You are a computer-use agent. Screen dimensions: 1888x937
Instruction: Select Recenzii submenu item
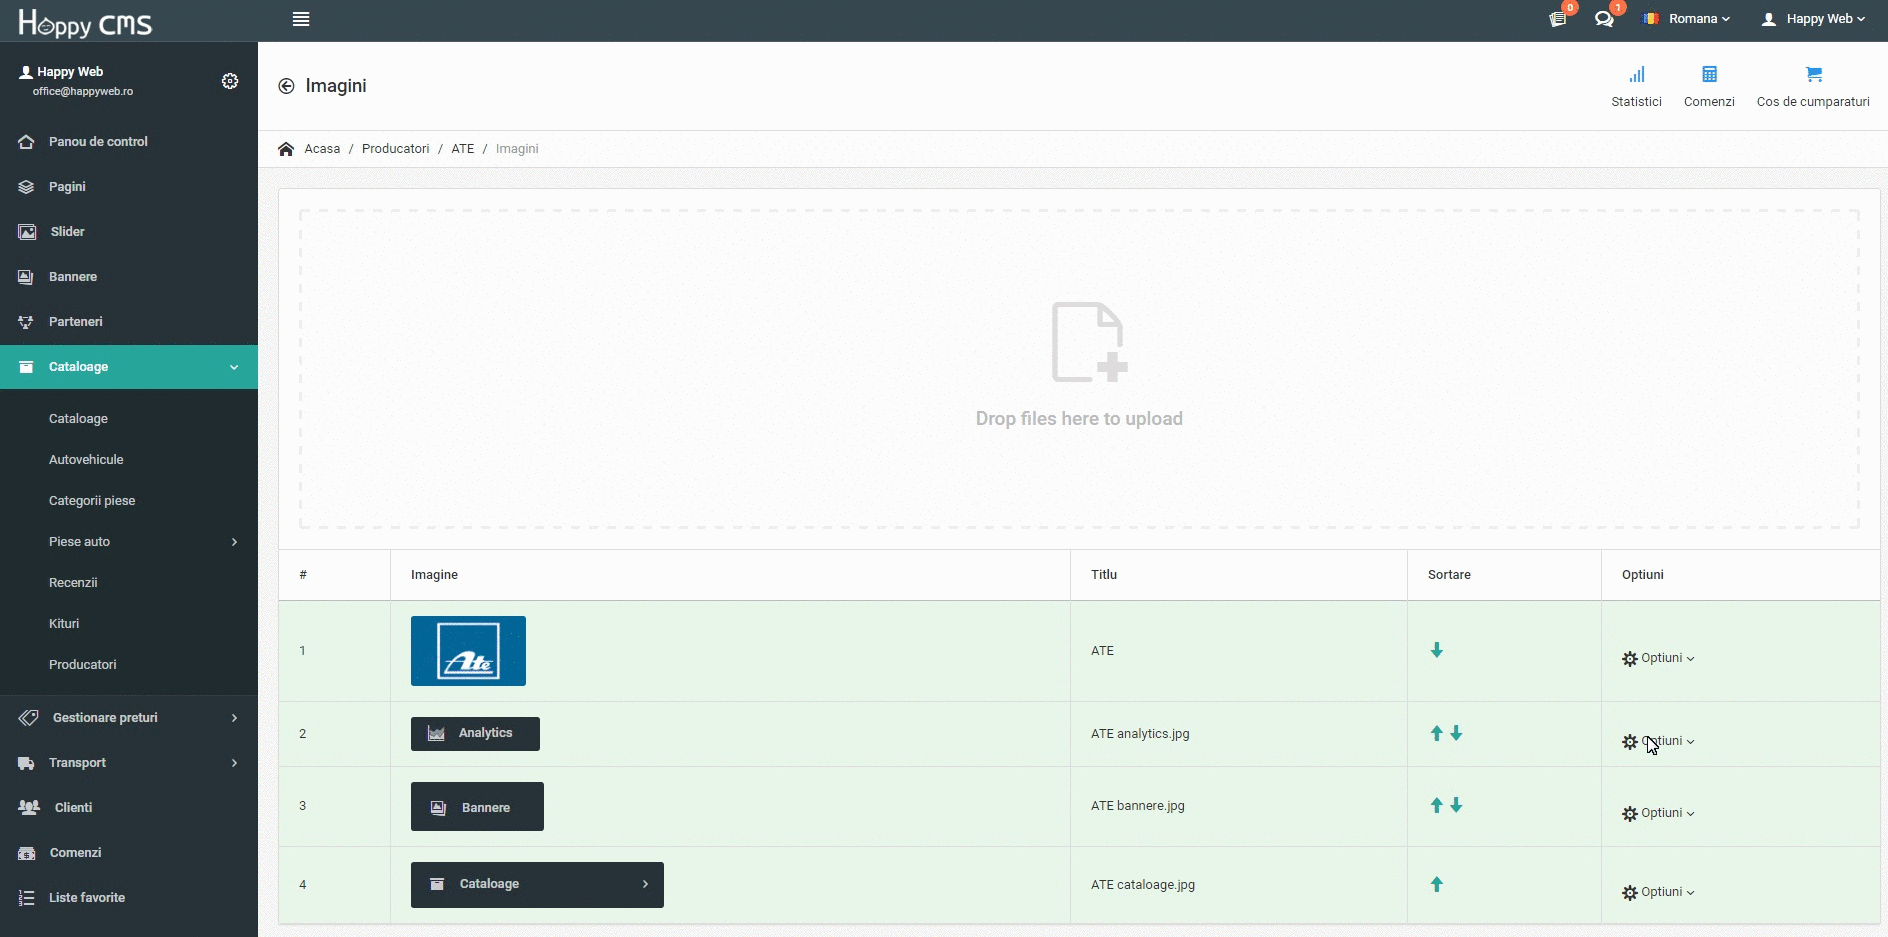pos(129,583)
